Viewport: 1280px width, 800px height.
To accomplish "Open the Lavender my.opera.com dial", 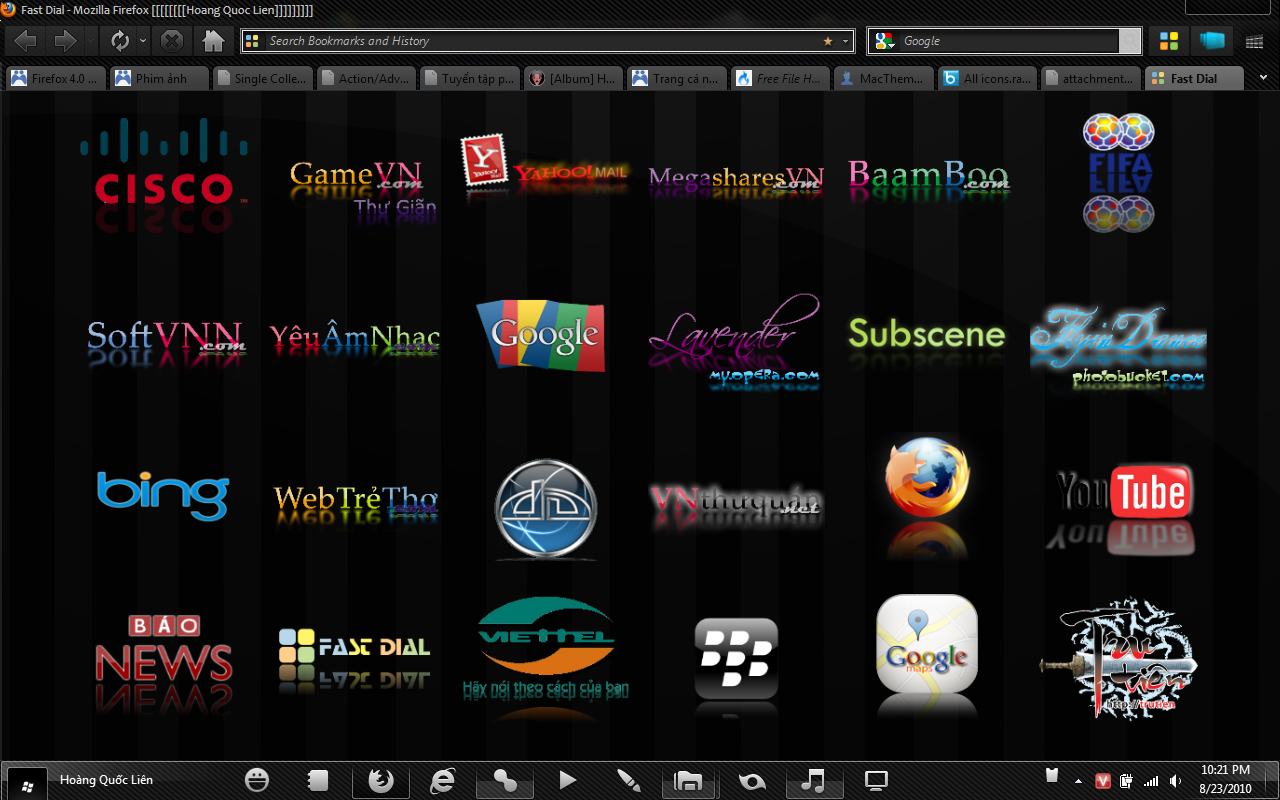I will [735, 340].
